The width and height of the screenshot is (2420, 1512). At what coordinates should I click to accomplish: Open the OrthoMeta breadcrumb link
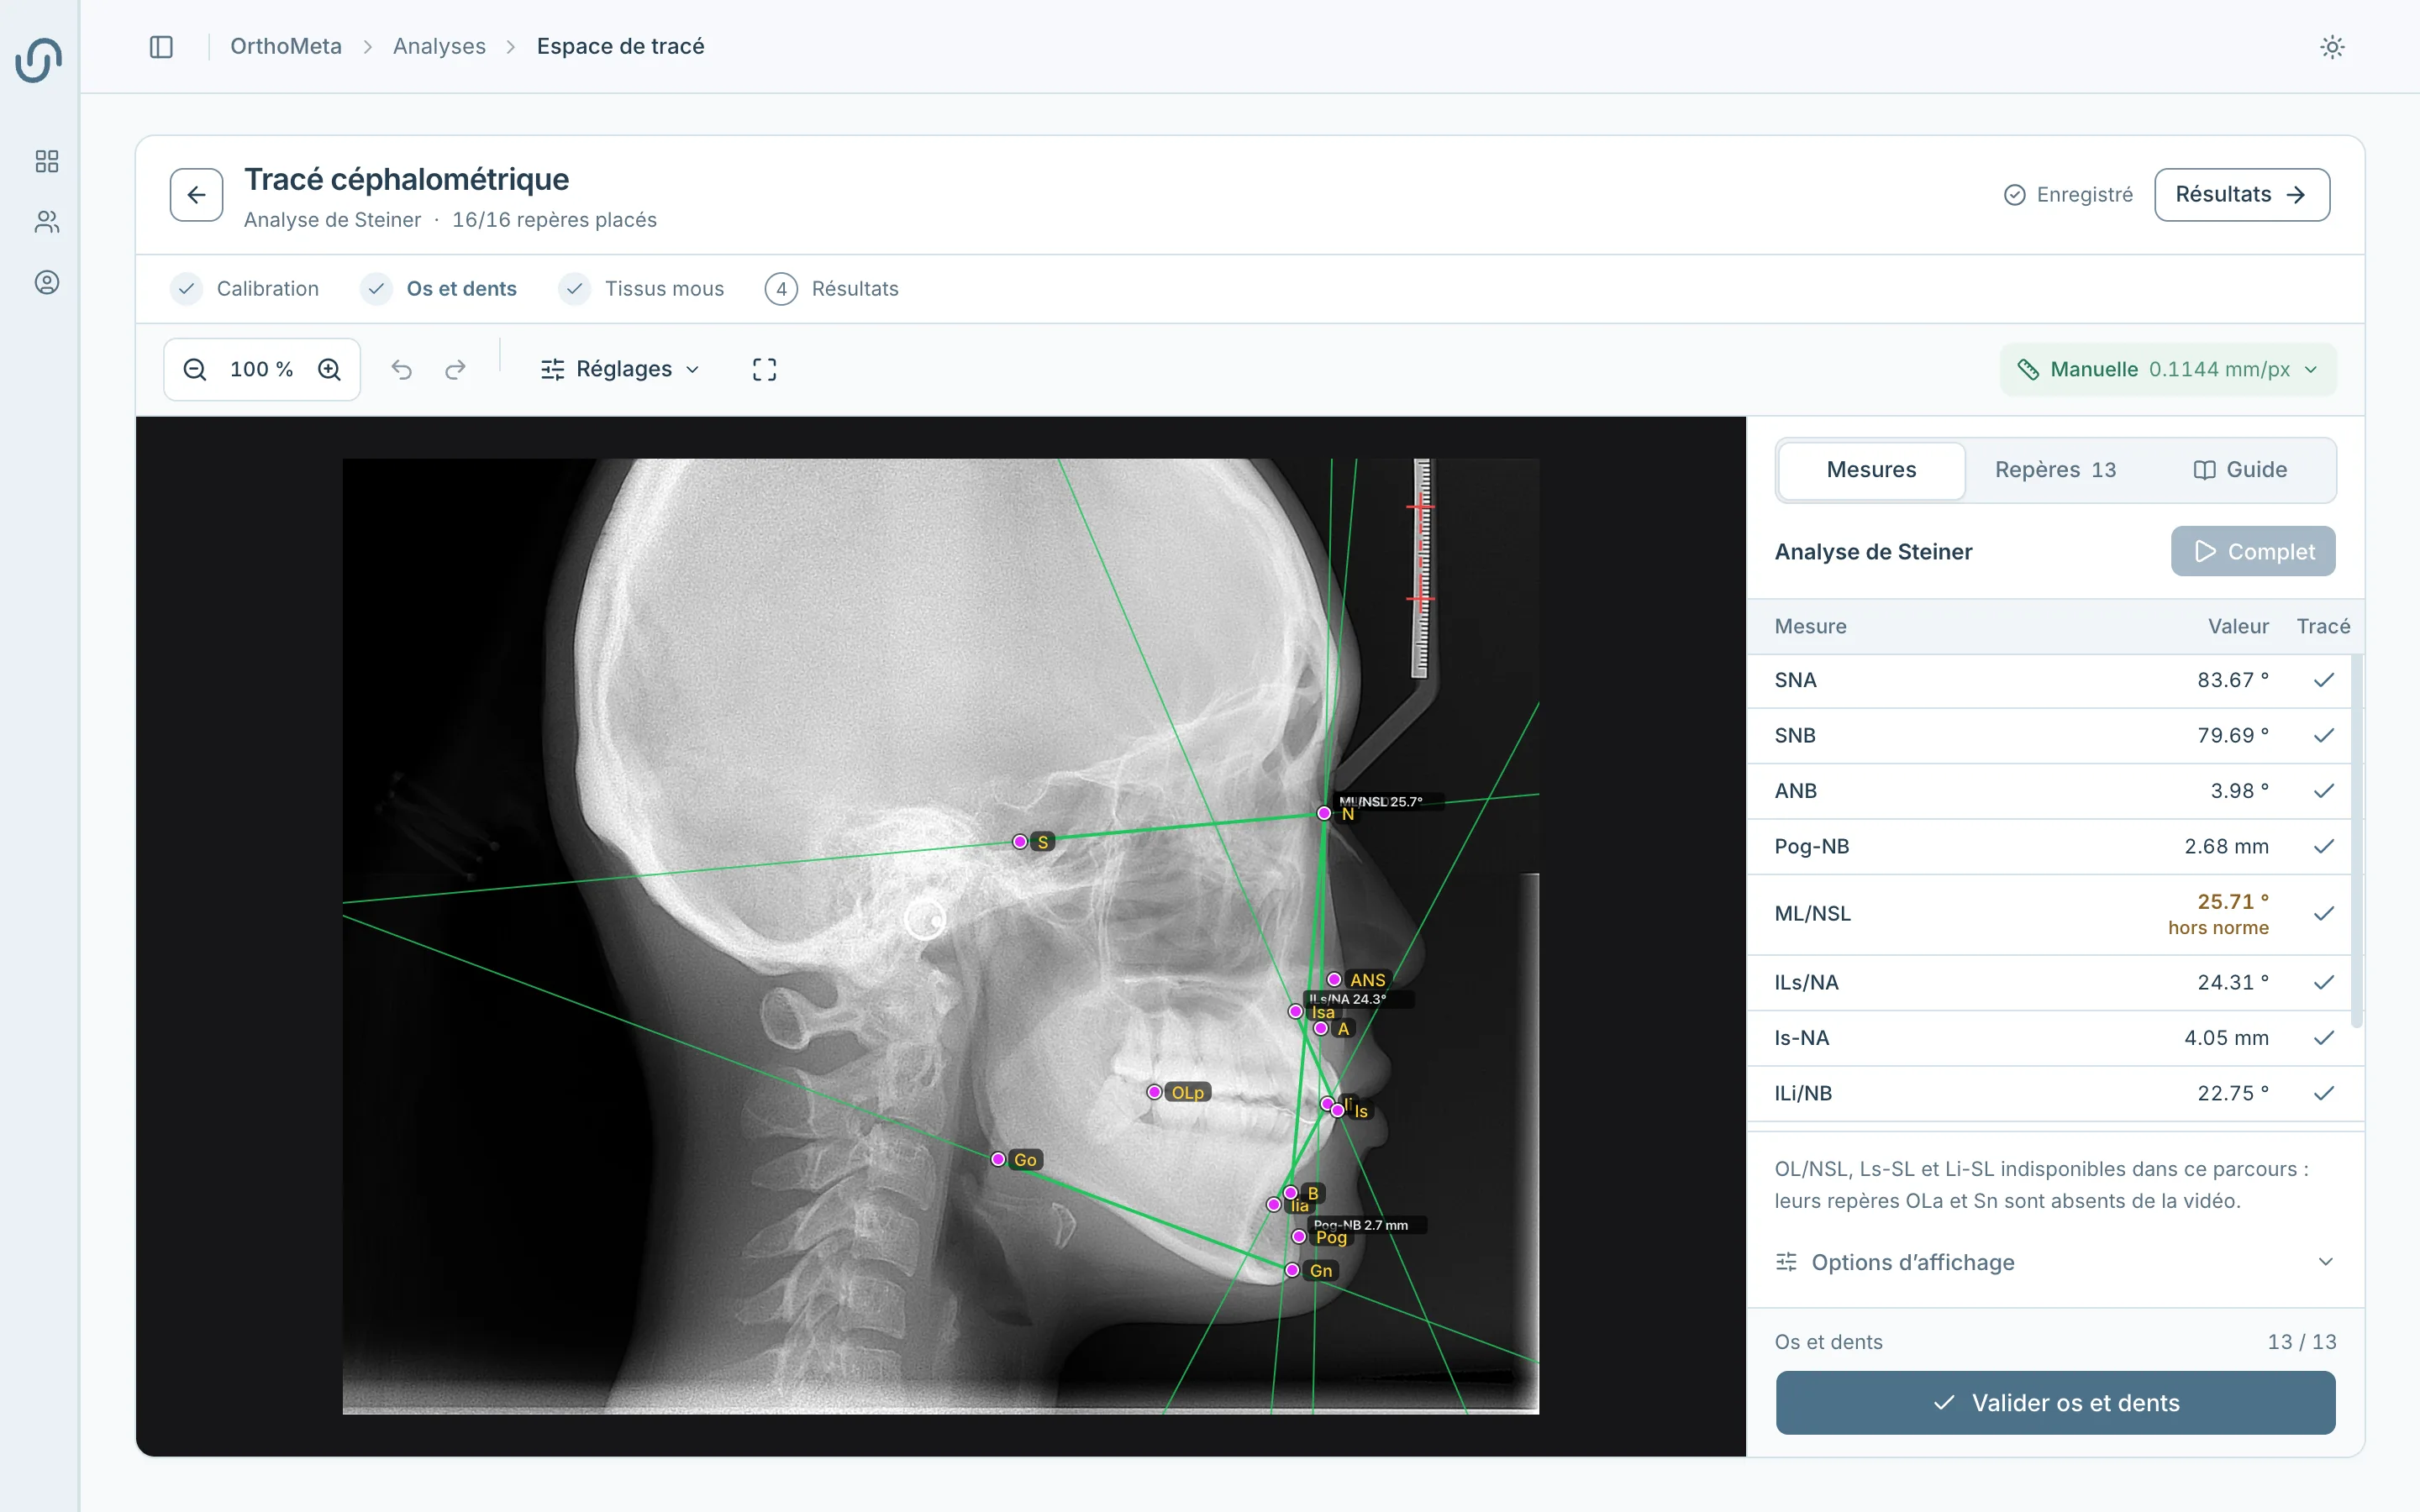(286, 47)
